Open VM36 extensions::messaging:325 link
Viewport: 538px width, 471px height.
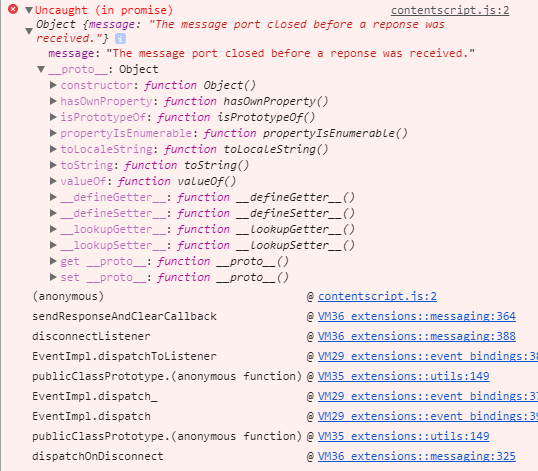pos(417,456)
